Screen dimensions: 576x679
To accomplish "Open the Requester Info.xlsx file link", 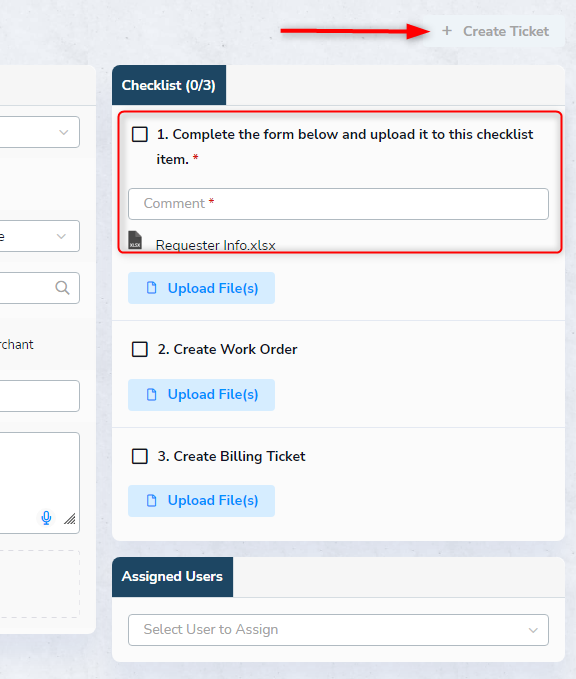I will (216, 245).
